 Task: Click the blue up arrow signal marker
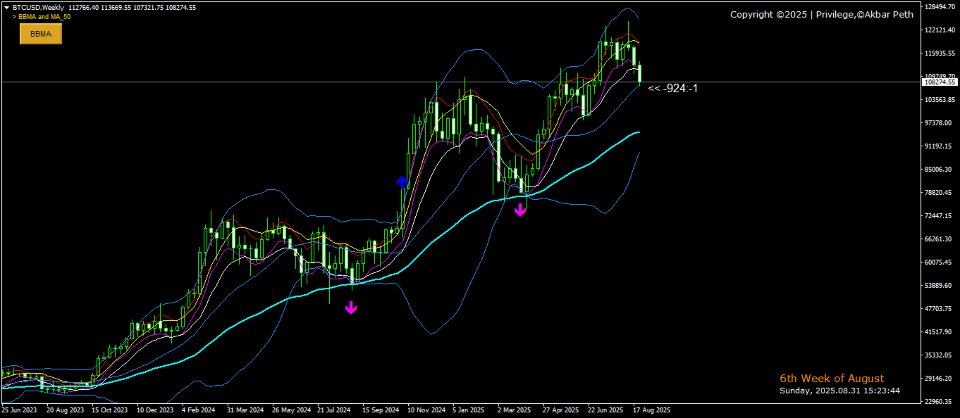(x=402, y=182)
